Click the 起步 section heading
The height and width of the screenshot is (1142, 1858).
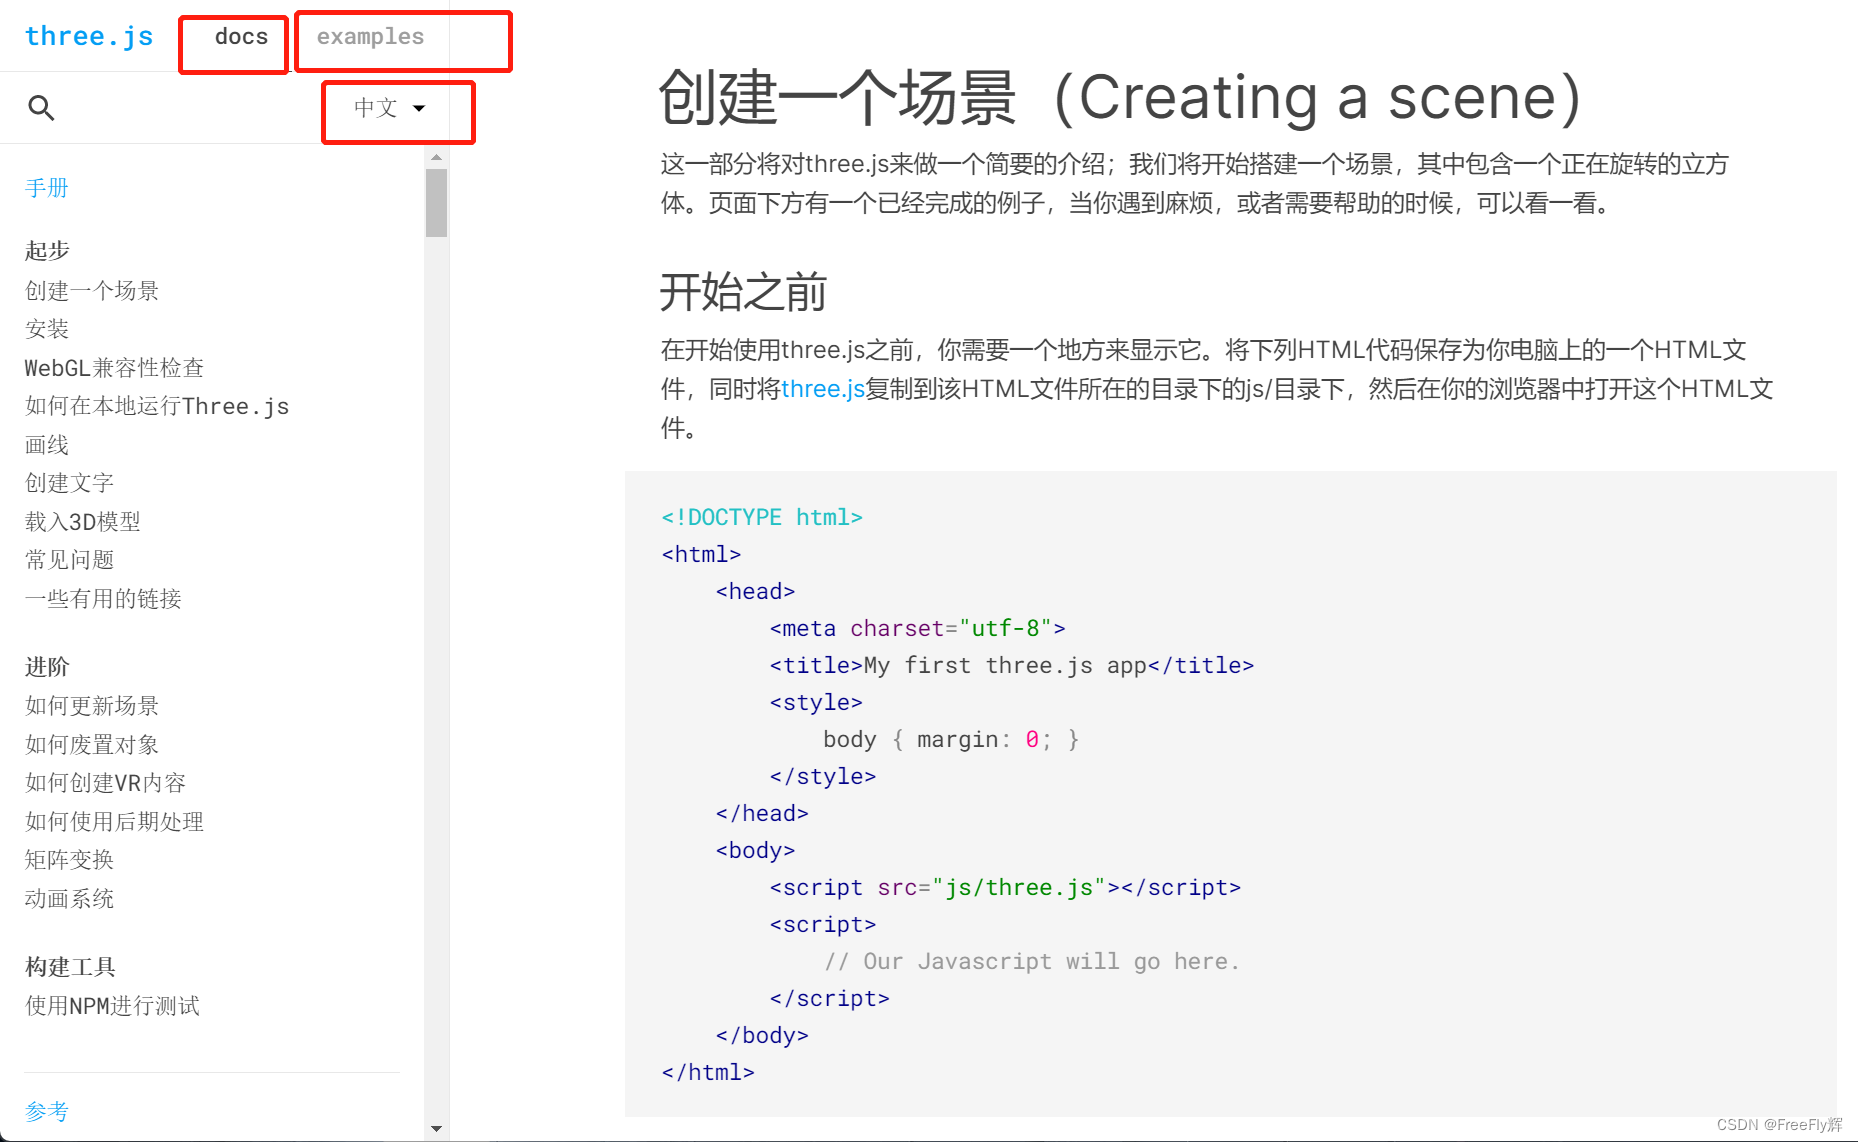pos(47,251)
